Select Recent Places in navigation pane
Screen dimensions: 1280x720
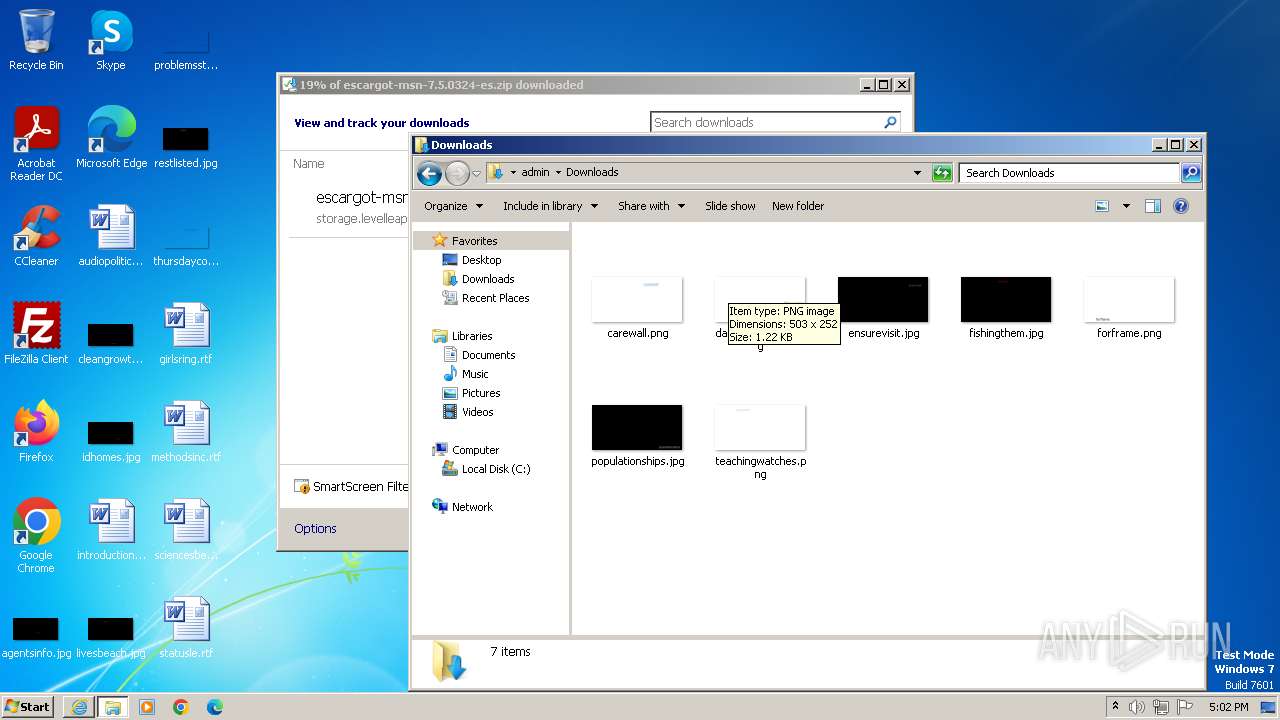495,298
